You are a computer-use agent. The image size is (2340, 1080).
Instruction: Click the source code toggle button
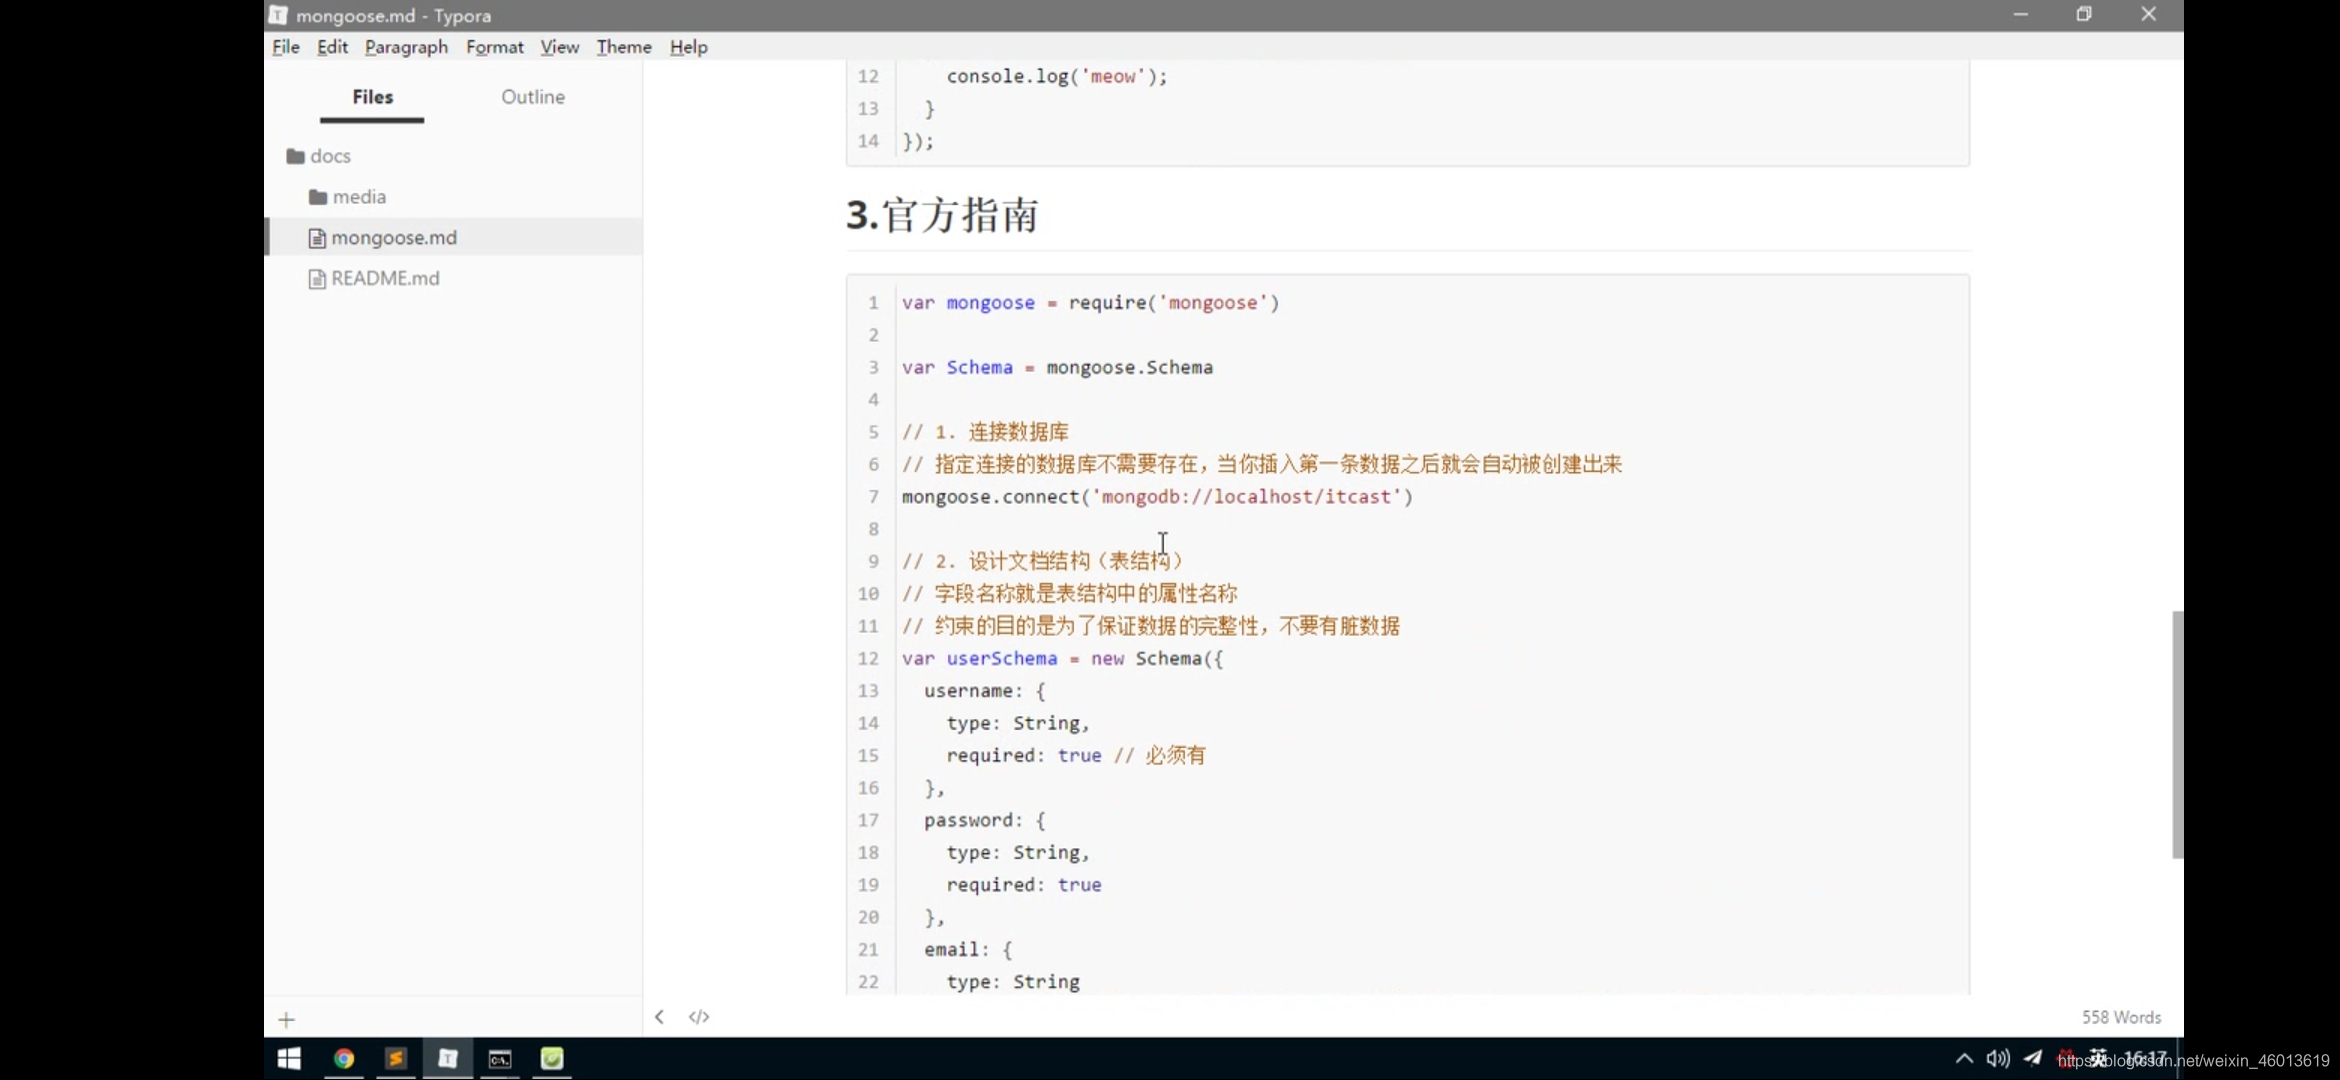point(700,1016)
